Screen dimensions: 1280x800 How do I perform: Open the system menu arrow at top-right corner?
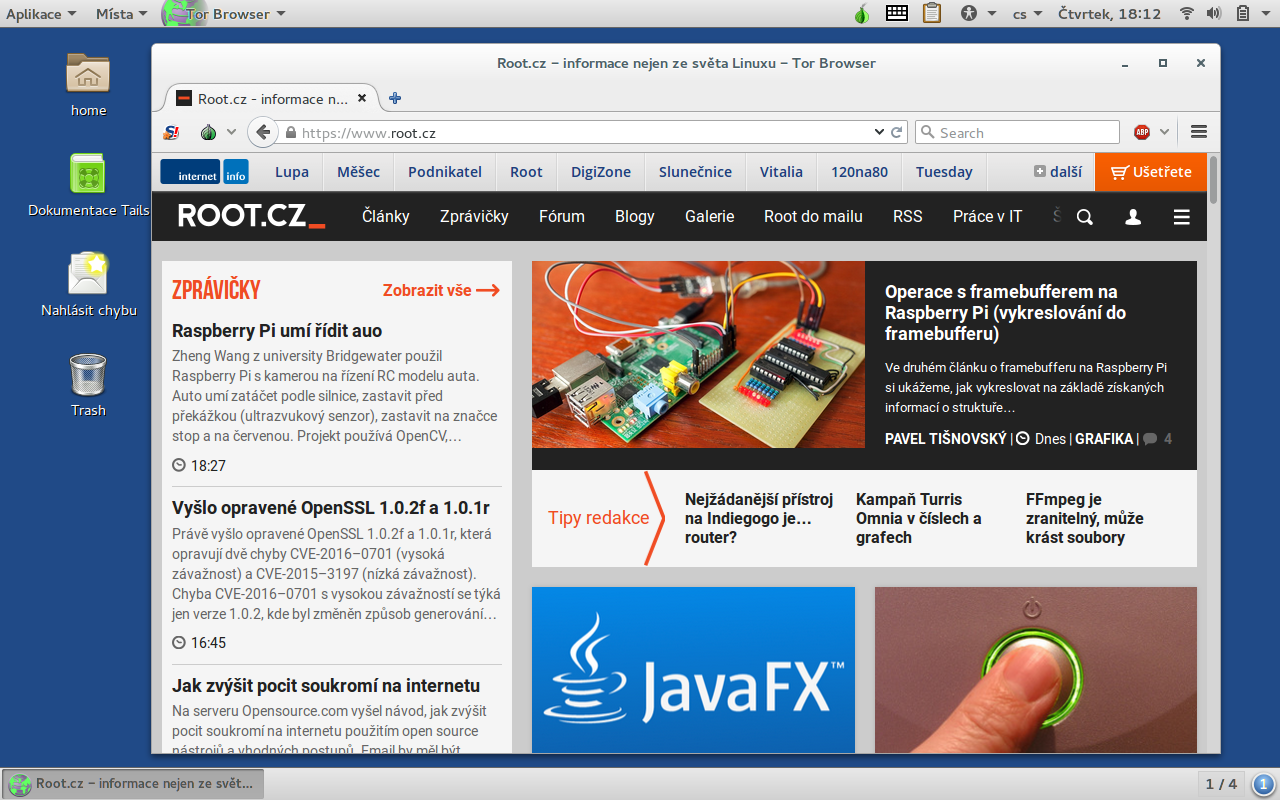[x=1266, y=14]
